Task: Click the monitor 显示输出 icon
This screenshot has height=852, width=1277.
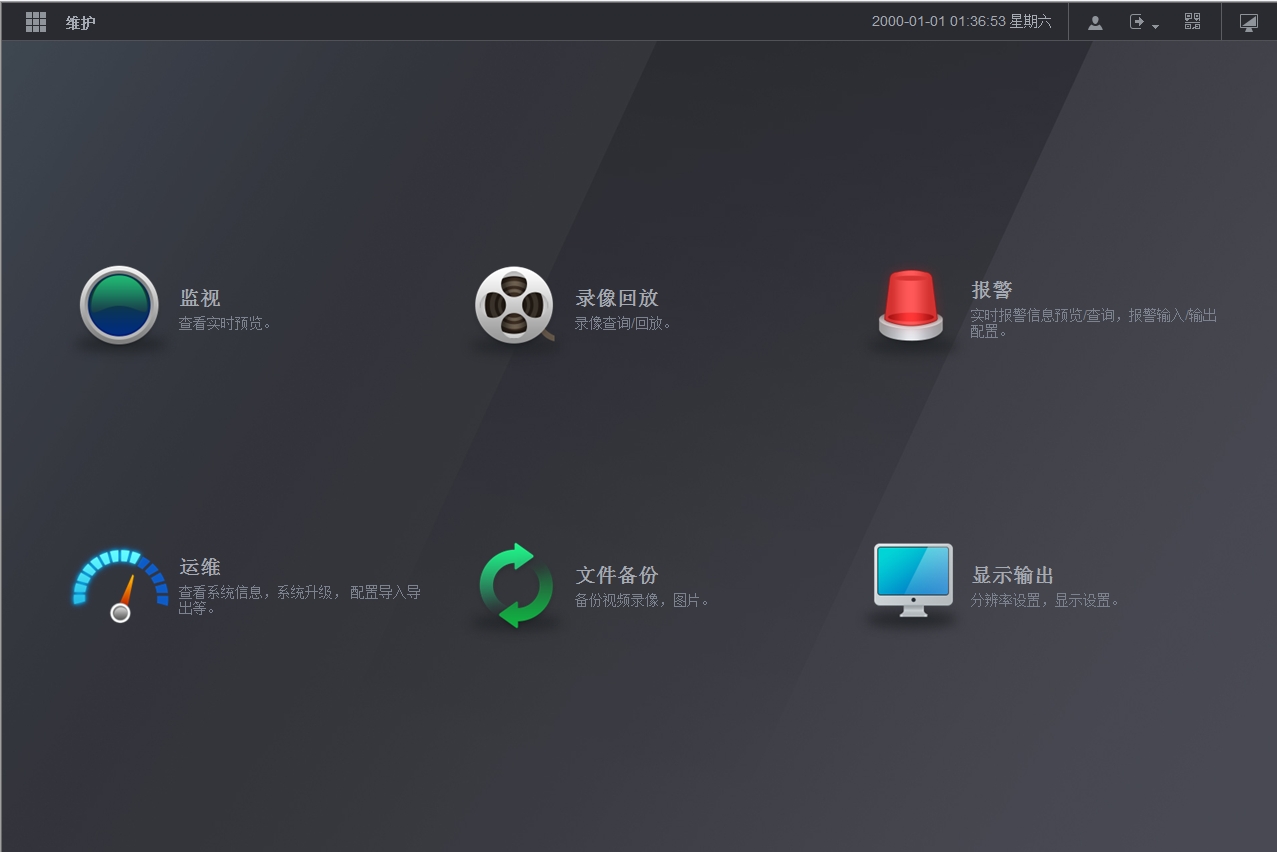Action: [x=912, y=580]
